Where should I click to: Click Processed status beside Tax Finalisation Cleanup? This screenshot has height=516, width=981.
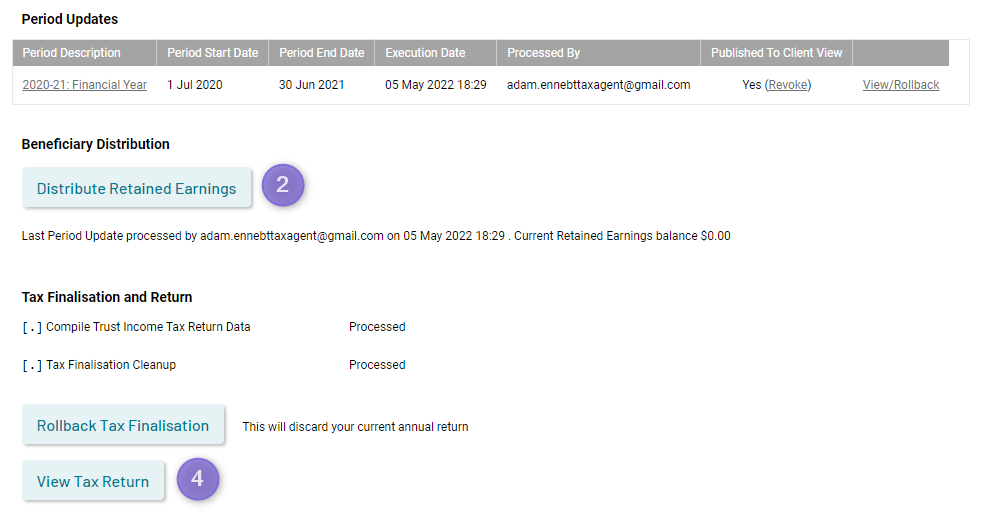click(377, 365)
